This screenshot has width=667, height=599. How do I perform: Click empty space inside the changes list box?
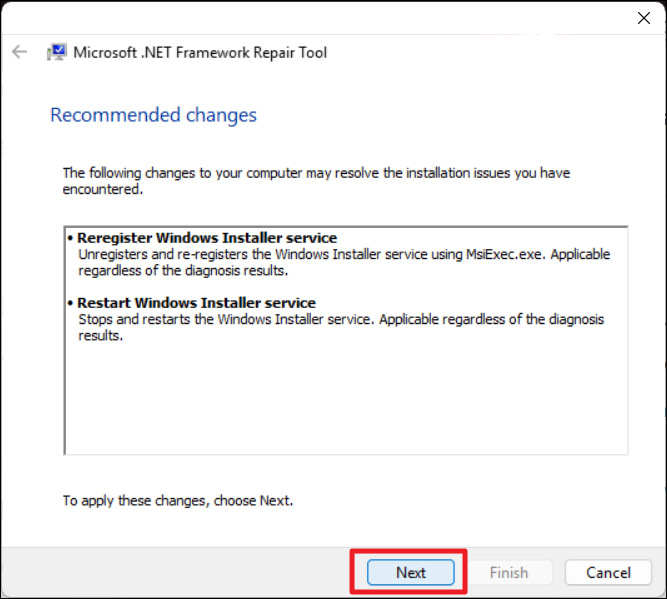pyautogui.click(x=345, y=400)
